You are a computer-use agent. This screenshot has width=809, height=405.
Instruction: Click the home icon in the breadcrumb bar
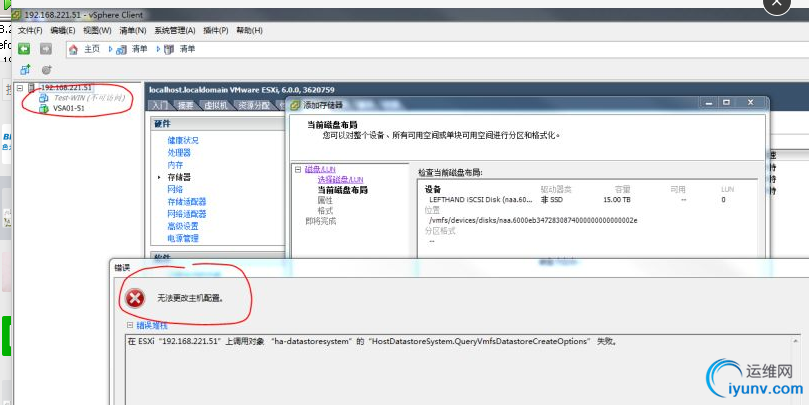(x=73, y=50)
